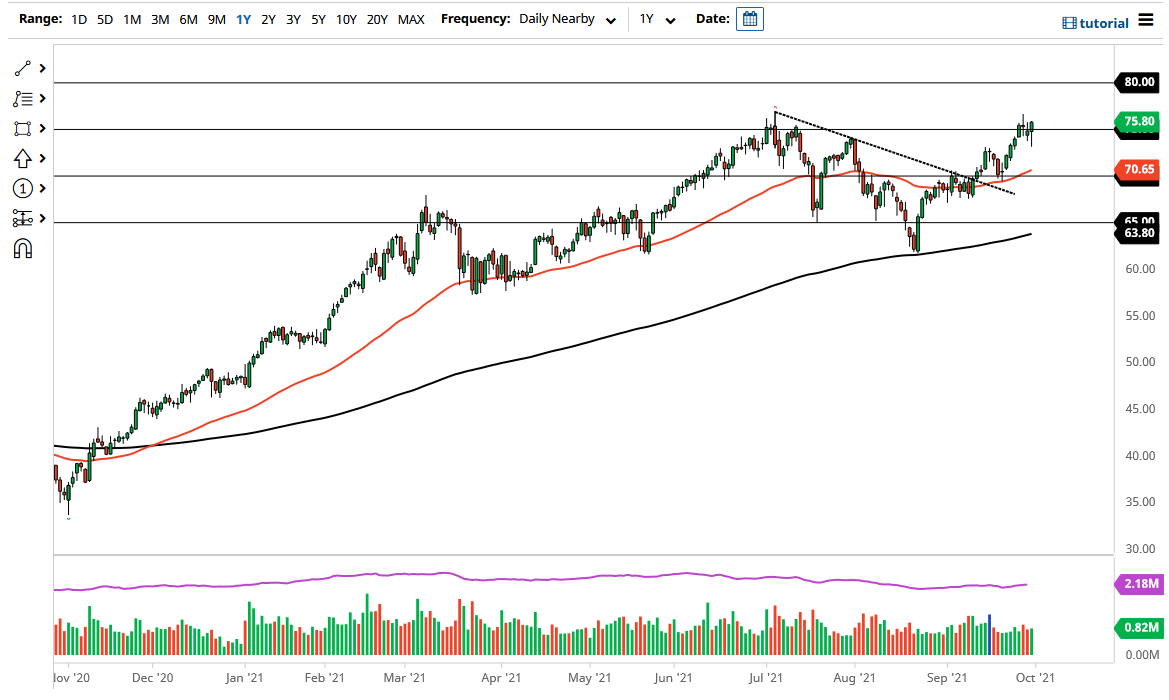Viewport: 1169px width, 700px height.
Task: Select the trendline drawing tool
Action: coord(22,68)
